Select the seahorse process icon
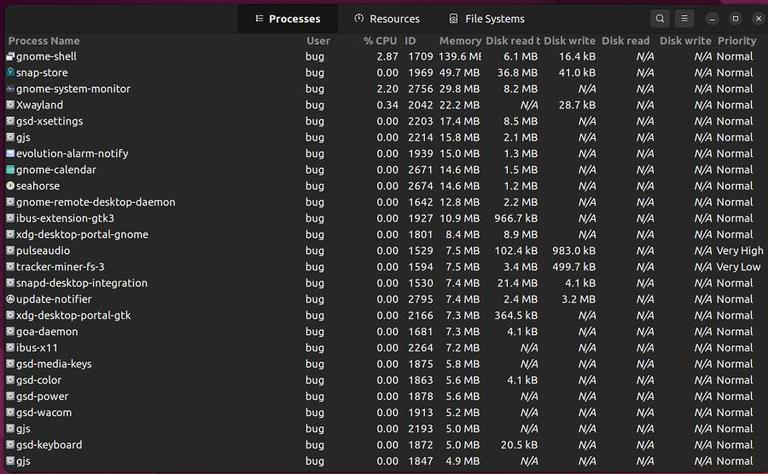 coord(10,186)
